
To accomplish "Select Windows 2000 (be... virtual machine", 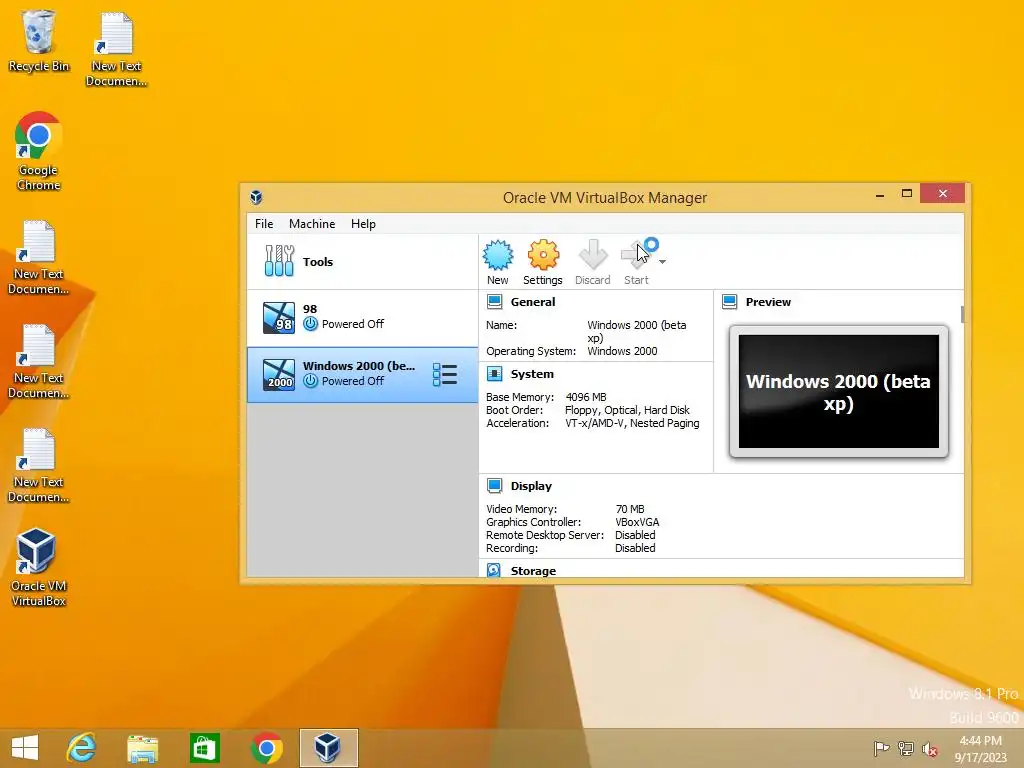I will 362,375.
